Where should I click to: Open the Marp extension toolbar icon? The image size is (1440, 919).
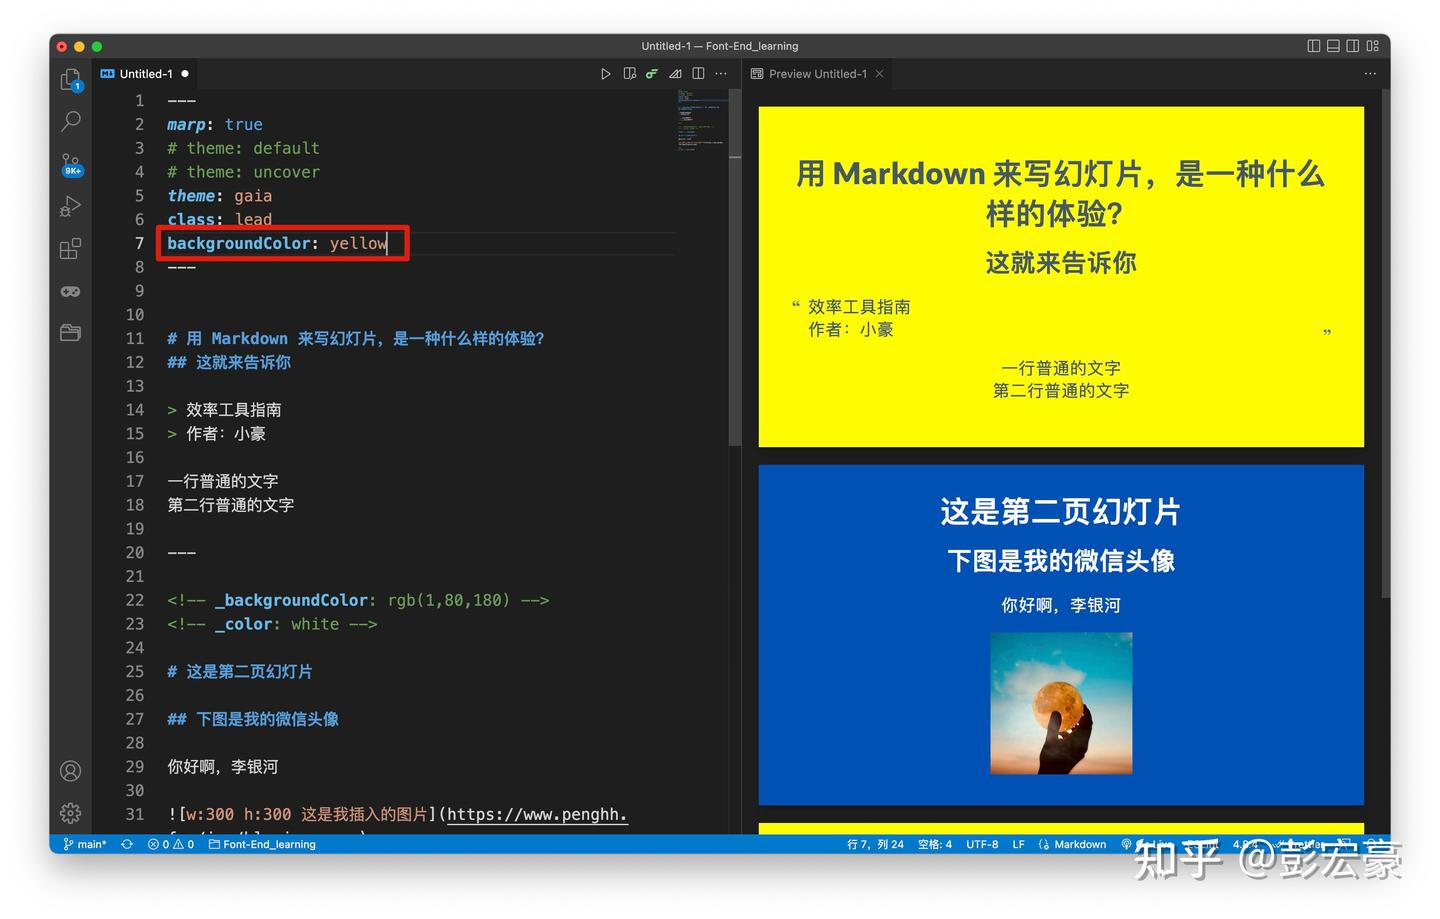pyautogui.click(x=651, y=73)
